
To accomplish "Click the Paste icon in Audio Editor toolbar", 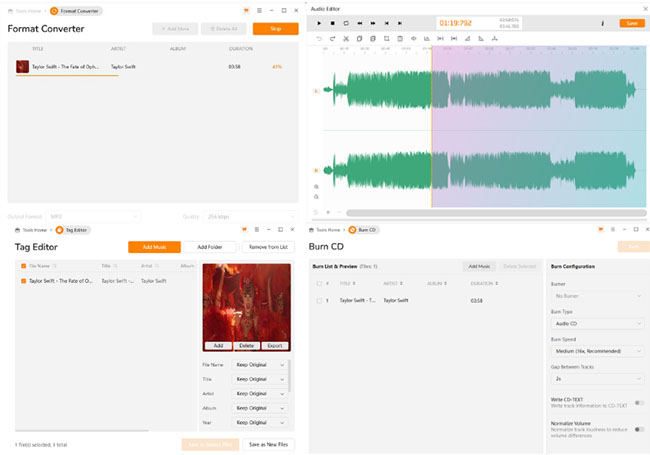I will (373, 39).
